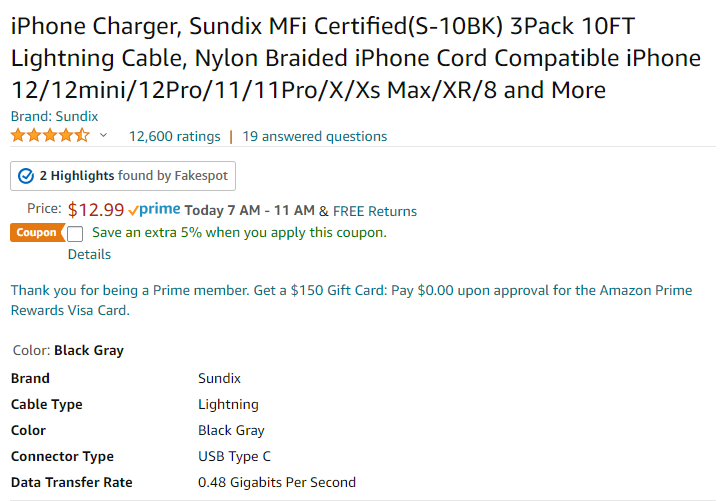Click the Prime logo next to price
This screenshot has width=726, height=501.
pyautogui.click(x=155, y=210)
